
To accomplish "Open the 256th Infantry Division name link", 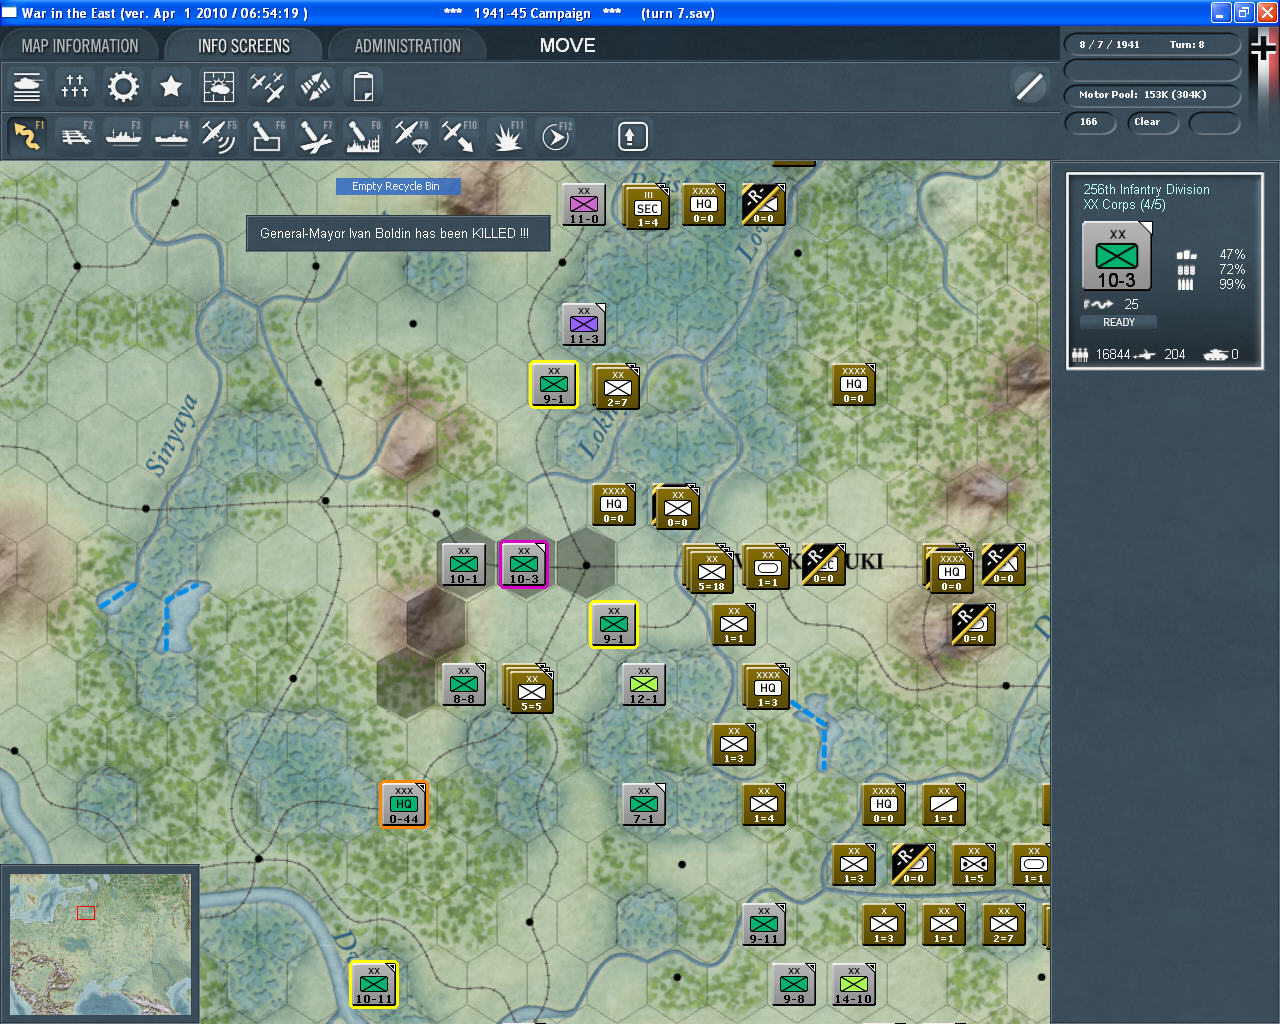I will 1146,189.
